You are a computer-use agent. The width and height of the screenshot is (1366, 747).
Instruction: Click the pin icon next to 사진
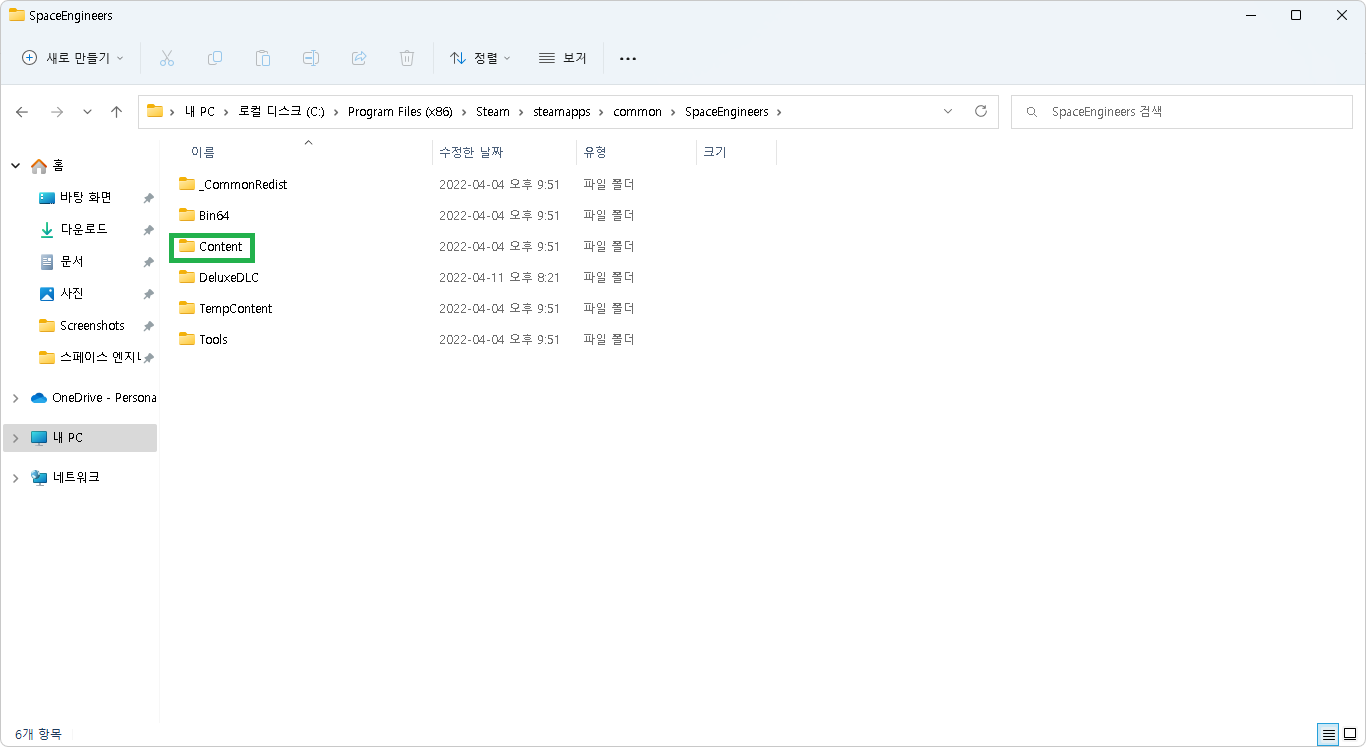pos(148,294)
